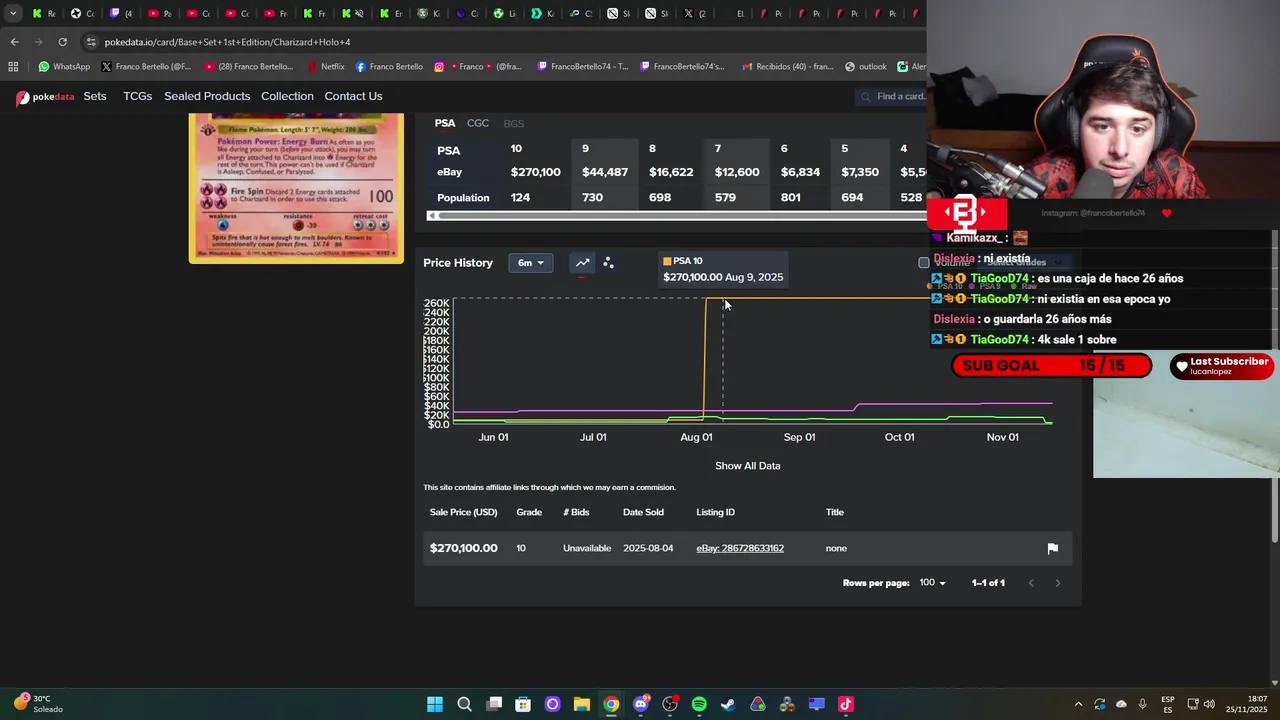This screenshot has width=1280, height=720.
Task: Click the site info icon in address bar
Action: (91, 42)
